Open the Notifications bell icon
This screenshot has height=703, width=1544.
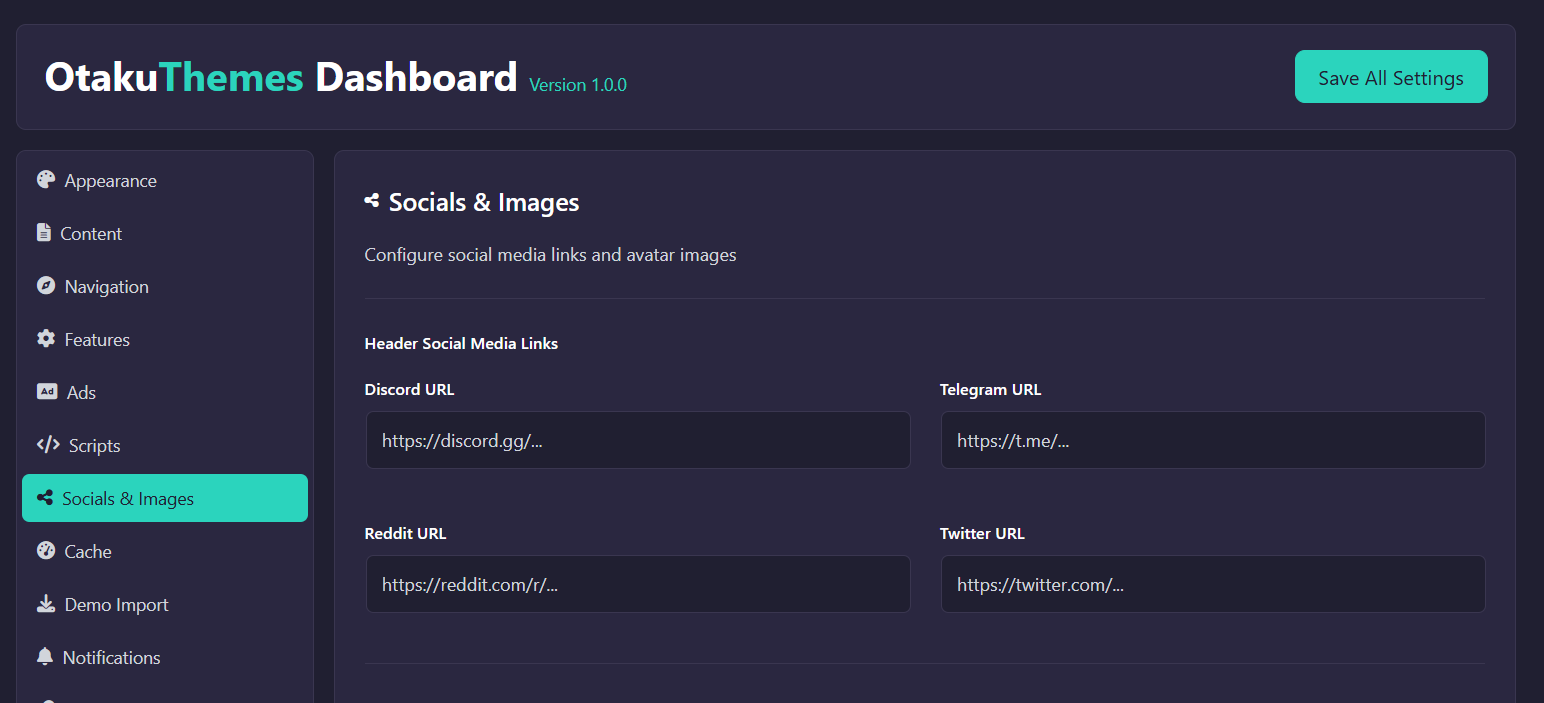(46, 657)
